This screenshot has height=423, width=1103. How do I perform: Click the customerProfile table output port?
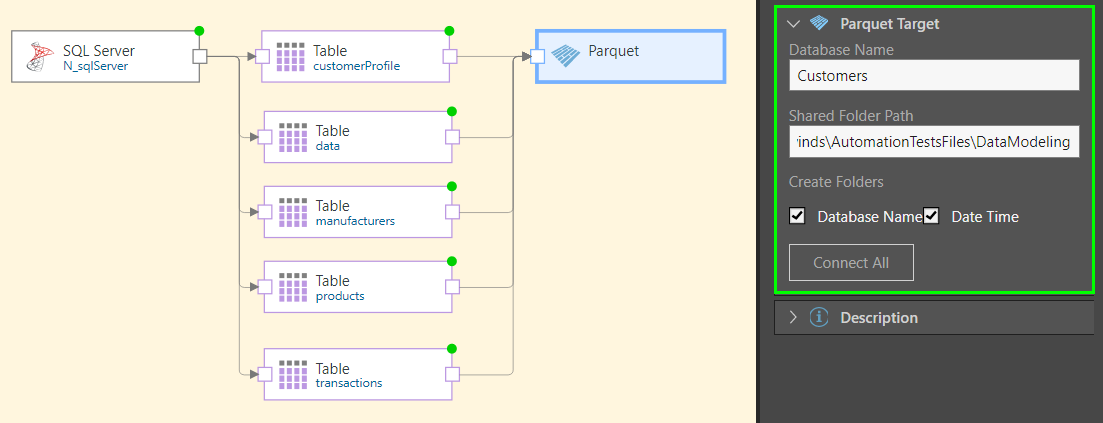tap(450, 56)
